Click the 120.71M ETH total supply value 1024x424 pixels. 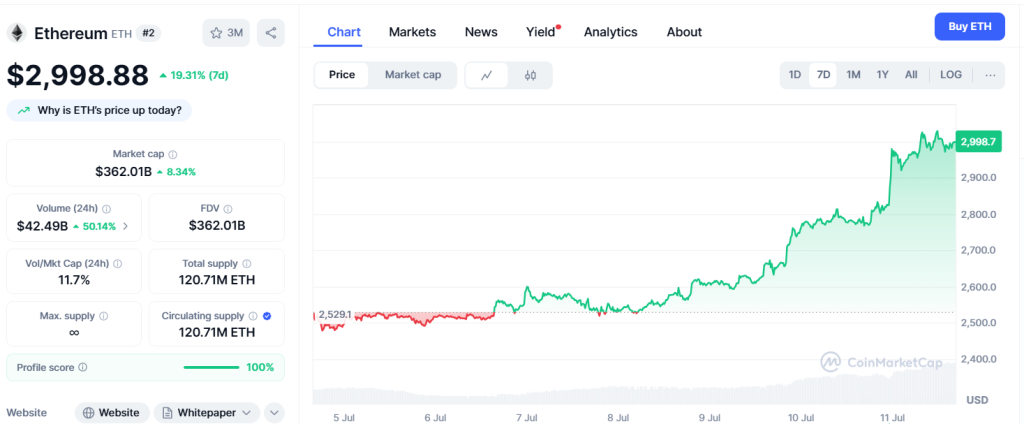coord(217,280)
